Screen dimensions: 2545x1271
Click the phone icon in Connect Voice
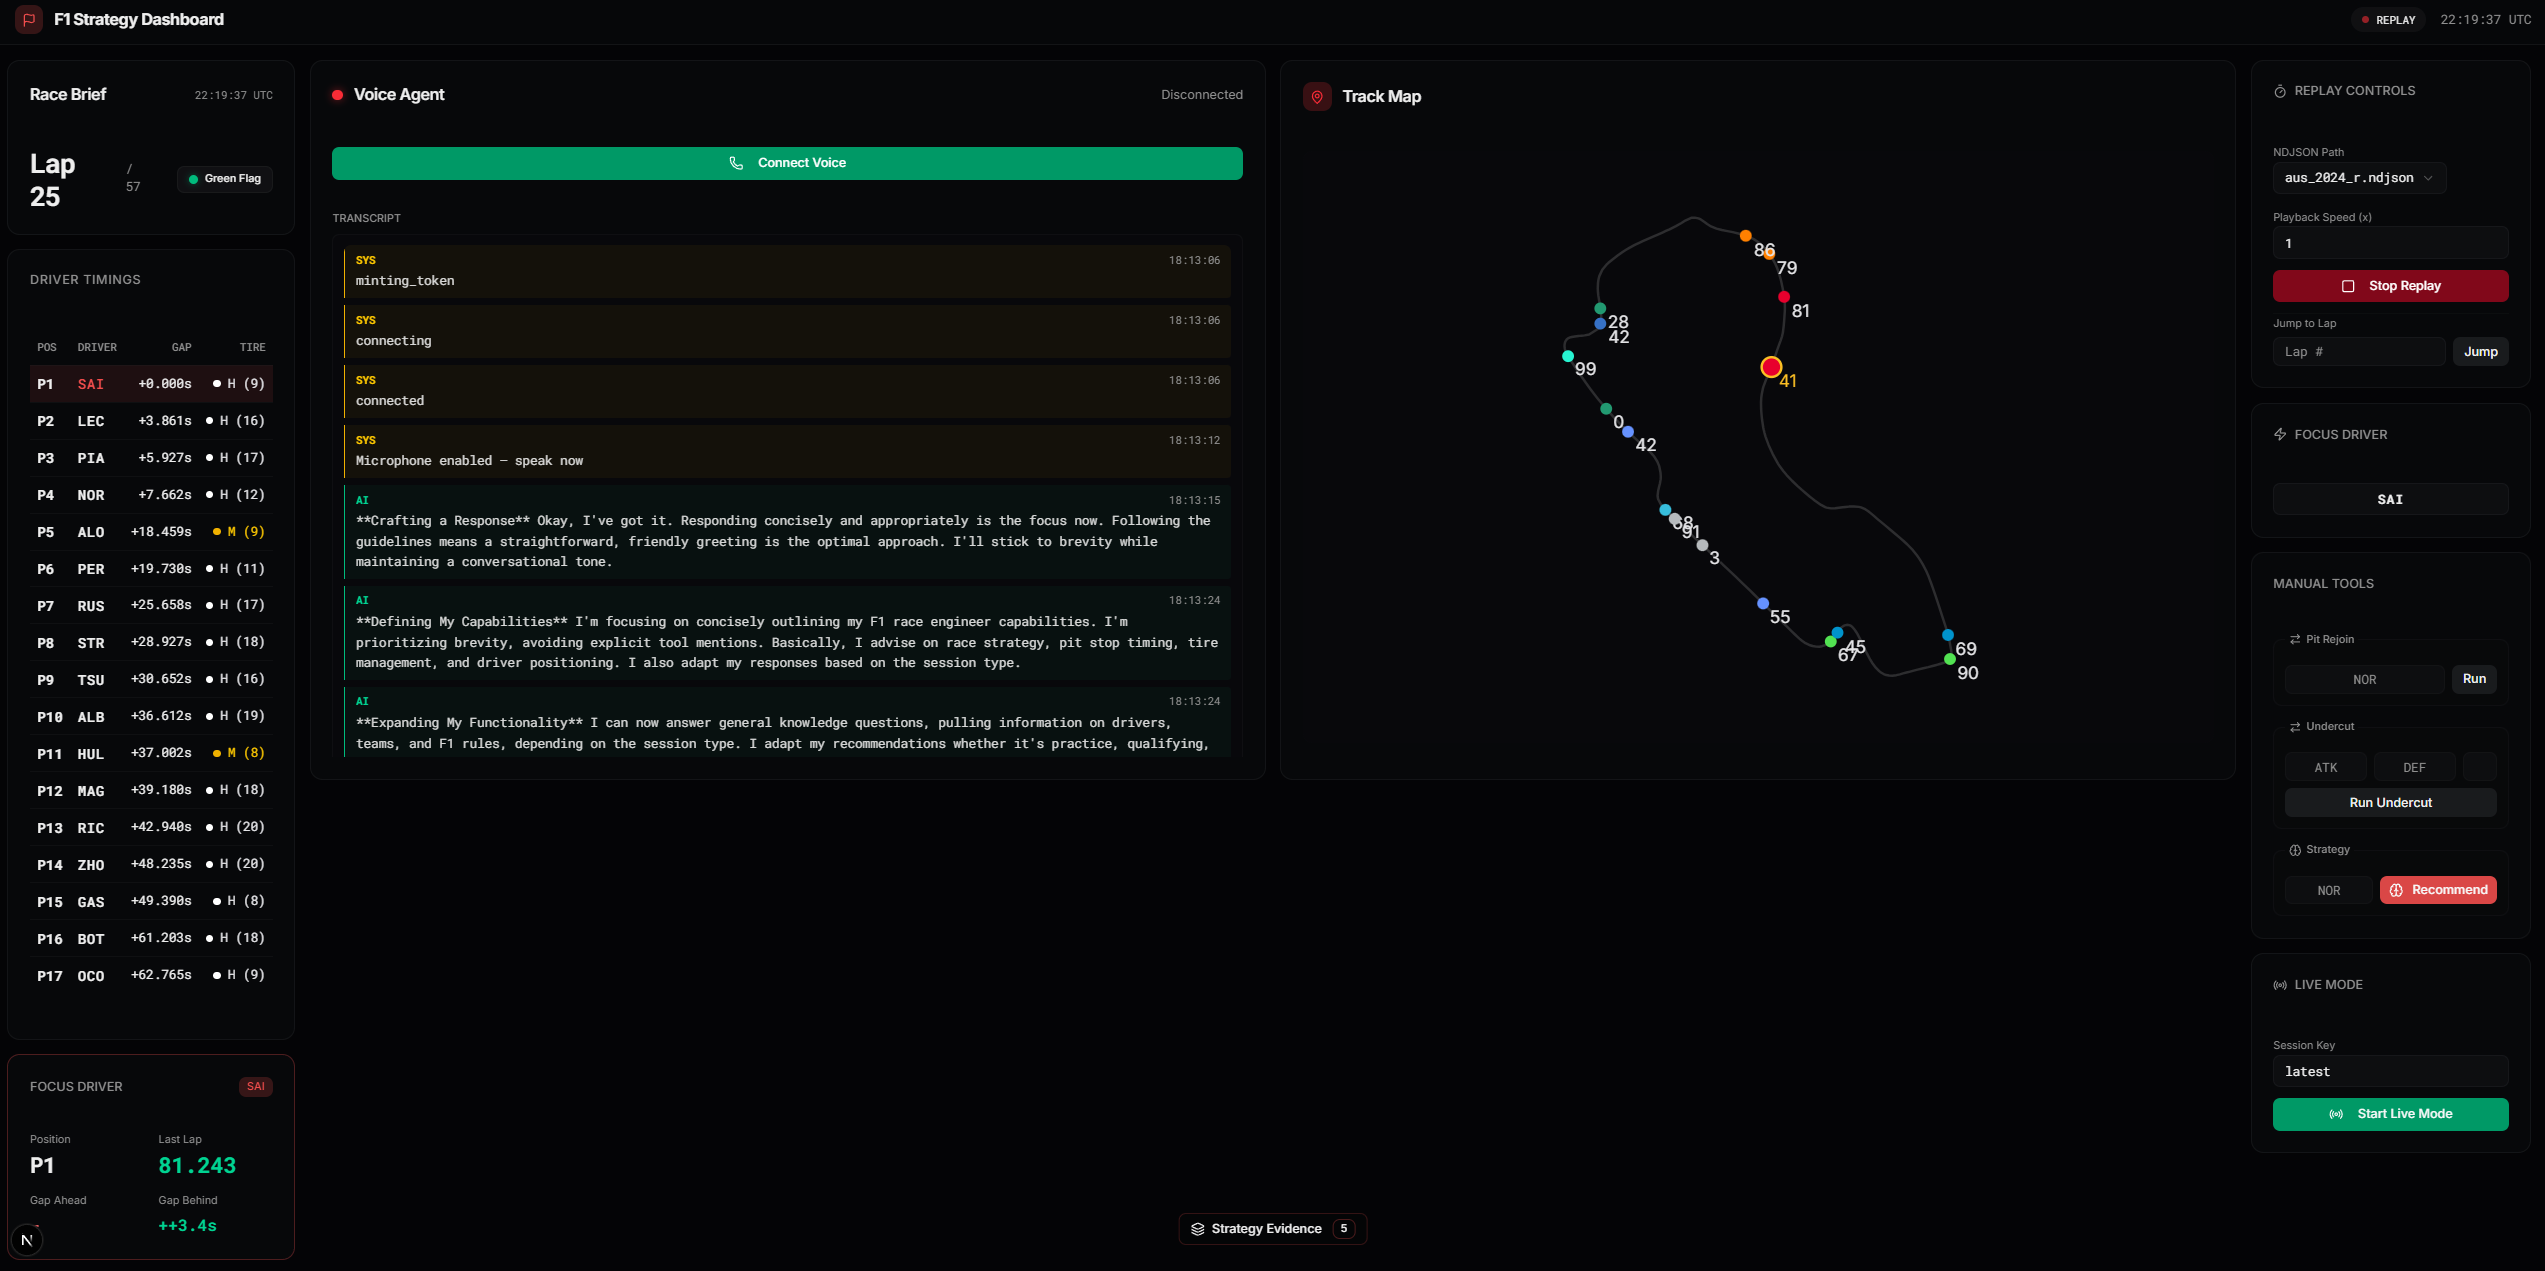[736, 163]
